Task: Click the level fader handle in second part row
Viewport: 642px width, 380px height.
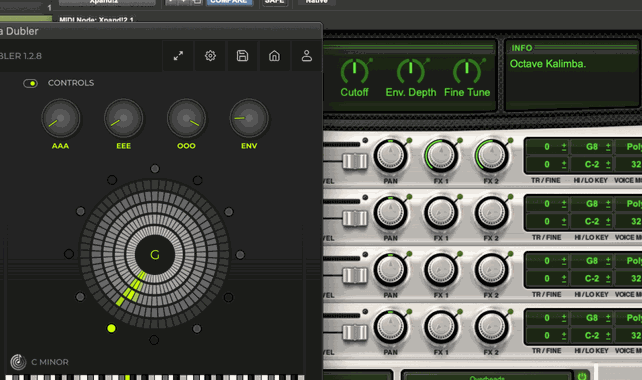Action: (355, 218)
